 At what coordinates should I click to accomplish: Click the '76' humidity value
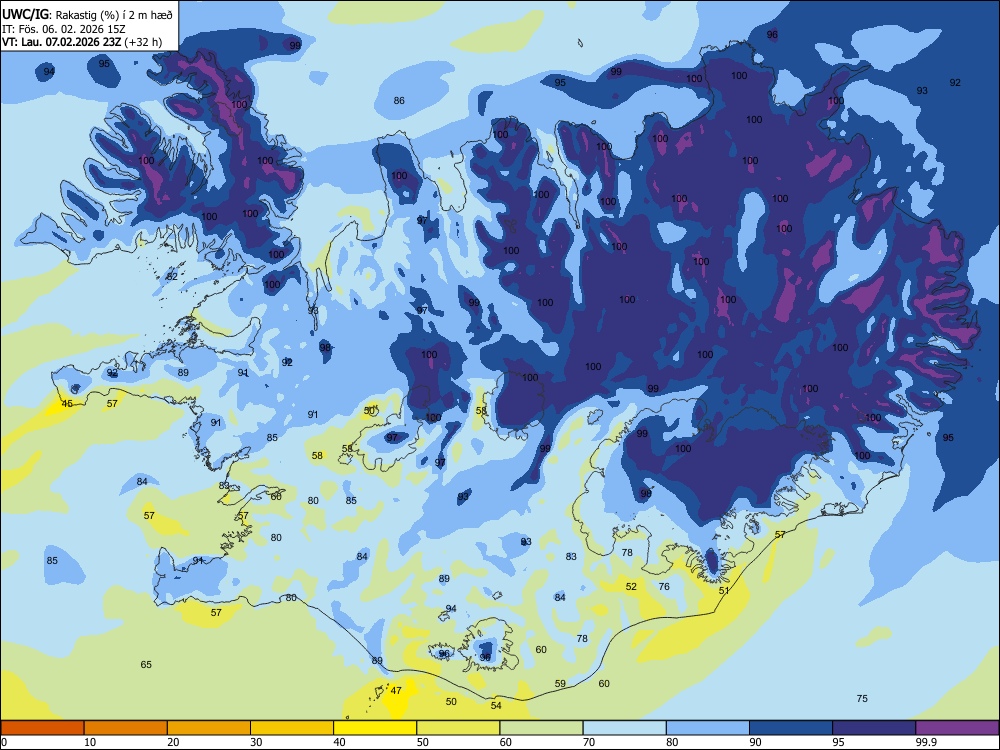click(664, 587)
